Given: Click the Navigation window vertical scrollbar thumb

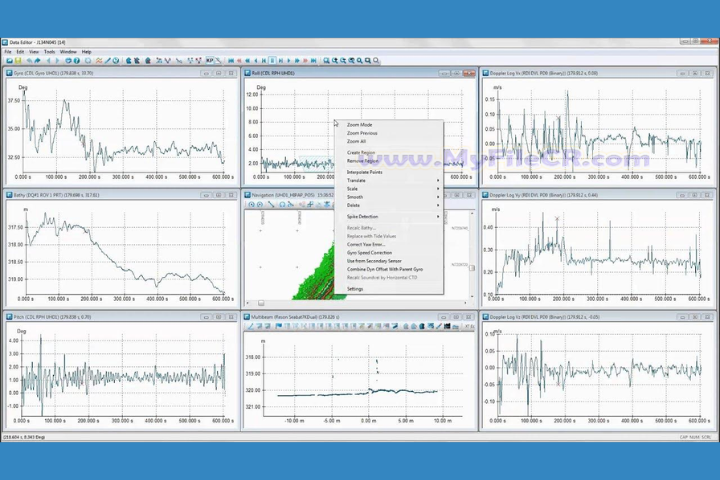Looking at the screenshot, I should (472, 268).
